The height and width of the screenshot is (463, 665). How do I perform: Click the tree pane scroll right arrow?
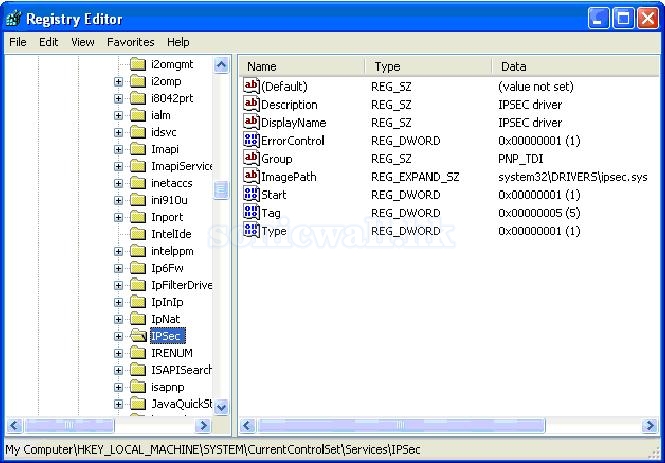click(x=203, y=425)
